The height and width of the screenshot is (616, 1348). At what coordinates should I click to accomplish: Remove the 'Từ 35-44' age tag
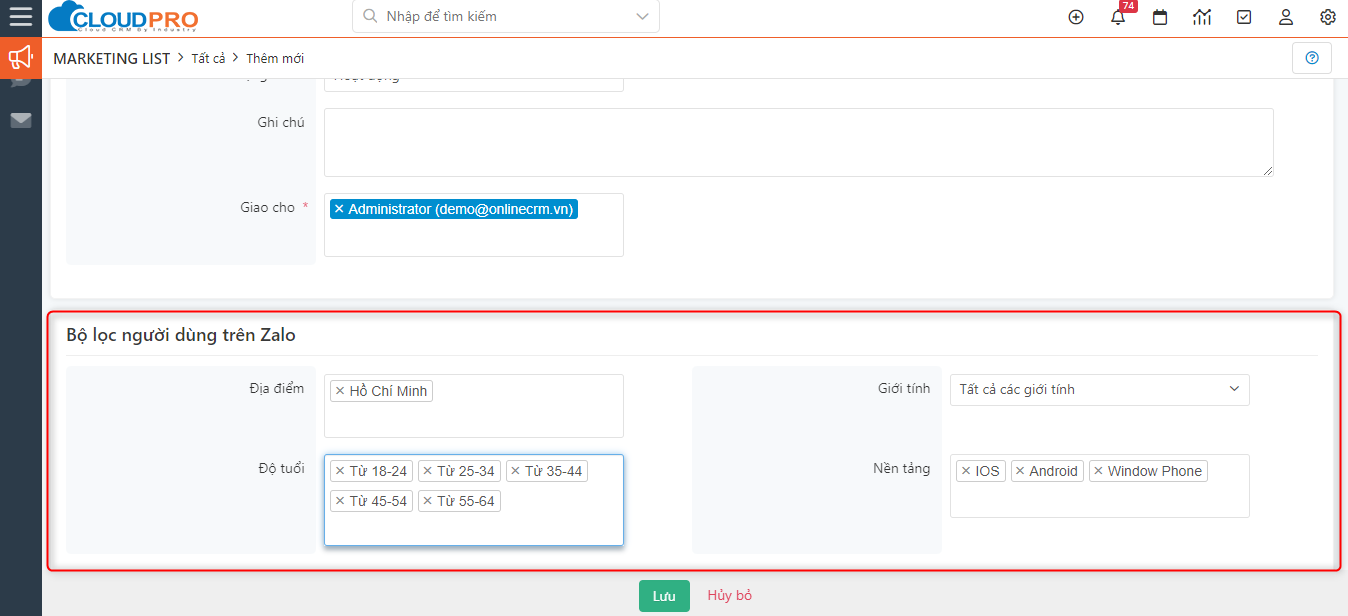[x=515, y=471]
